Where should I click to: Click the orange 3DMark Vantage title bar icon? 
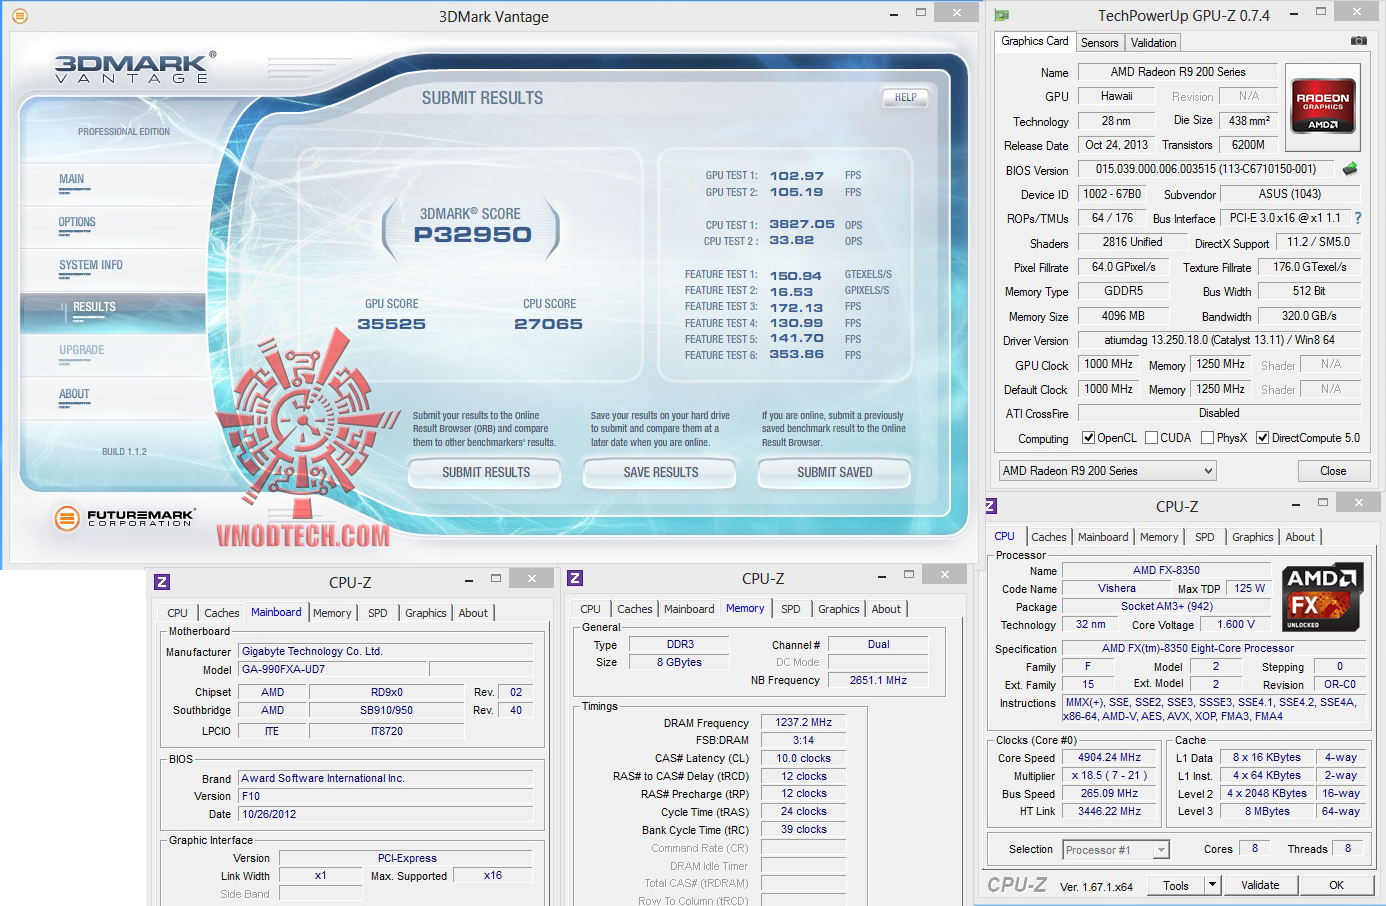click(x=19, y=16)
